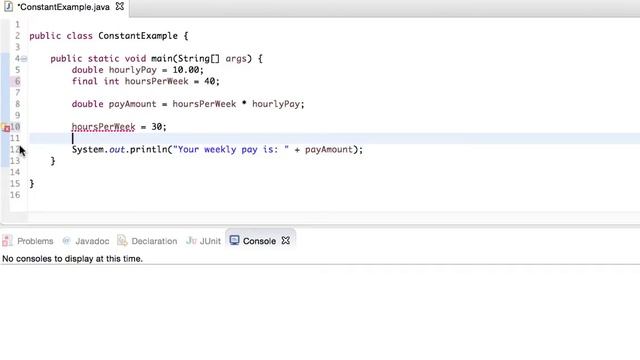Screen dimensions: 640x360
Task: Click 'No consoles to display at this time.'
Action: coord(73,259)
